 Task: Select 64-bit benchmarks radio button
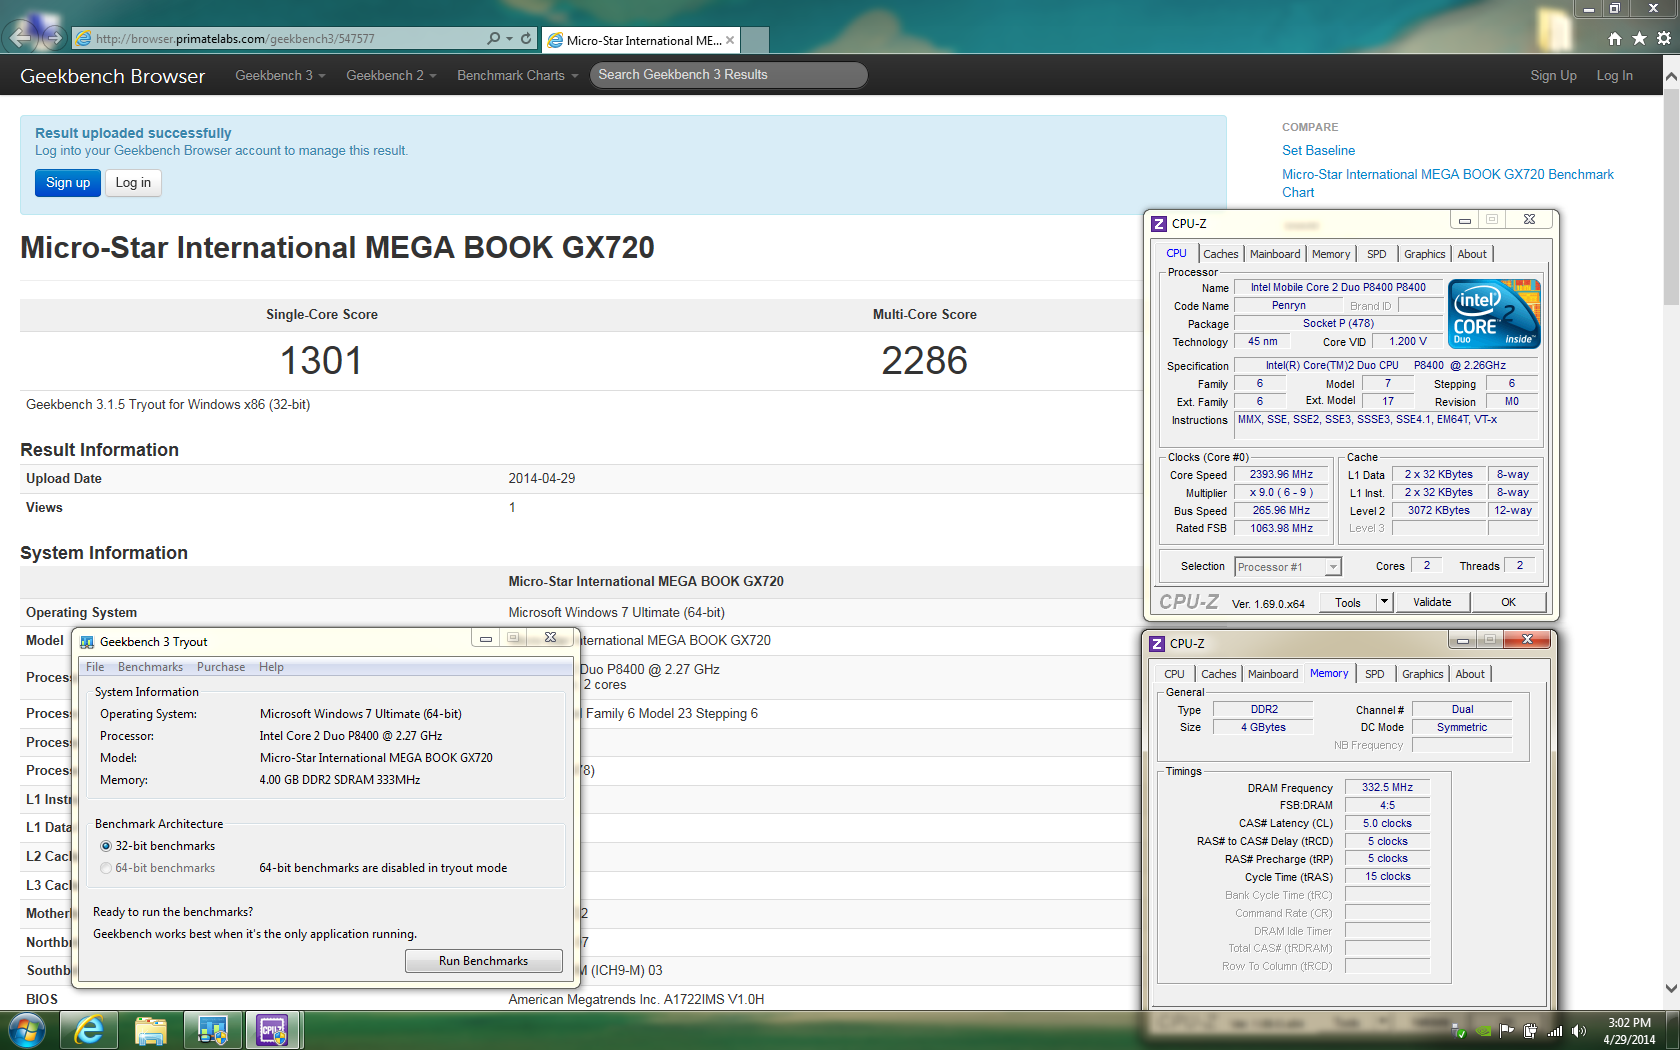pyautogui.click(x=106, y=868)
